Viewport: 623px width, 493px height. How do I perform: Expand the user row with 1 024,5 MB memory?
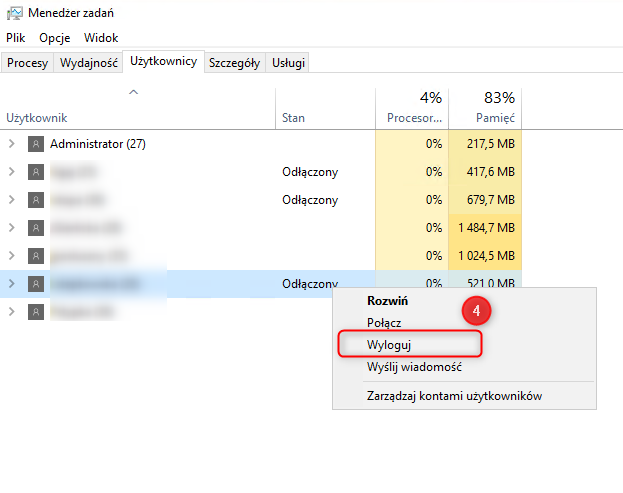tap(12, 255)
